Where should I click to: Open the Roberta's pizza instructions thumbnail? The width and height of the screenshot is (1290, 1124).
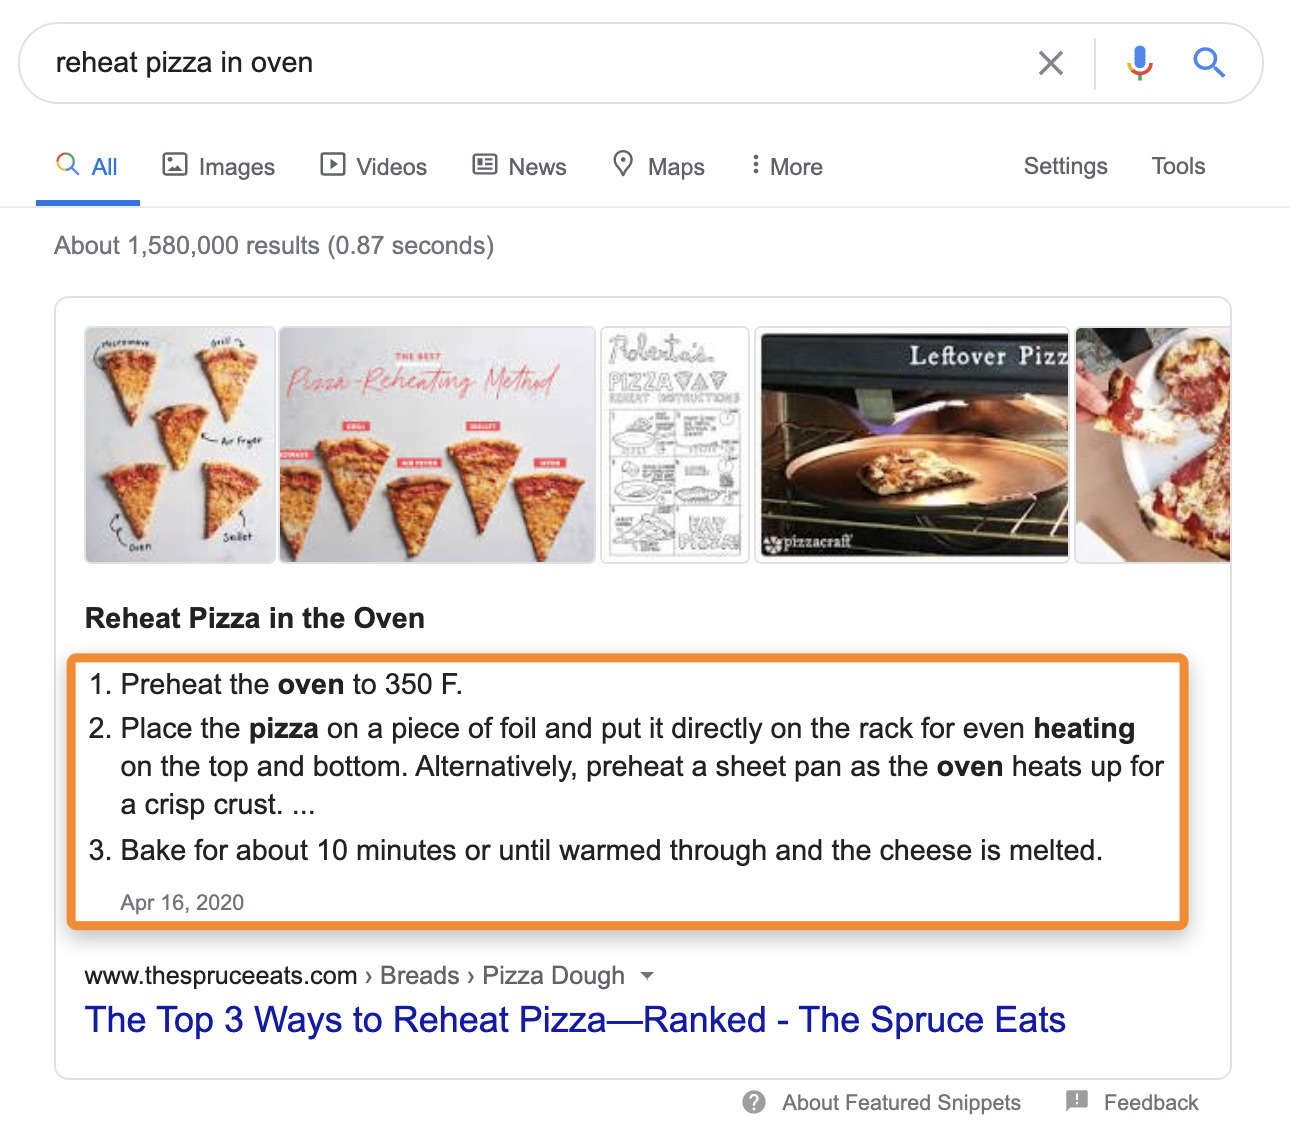tap(675, 445)
